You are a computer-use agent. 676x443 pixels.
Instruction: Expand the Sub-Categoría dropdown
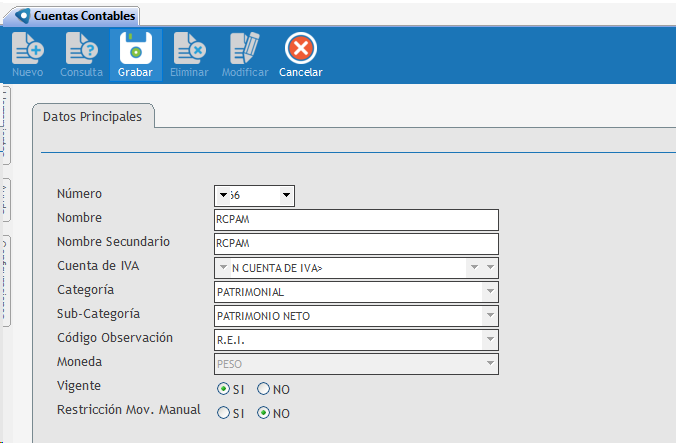[x=489, y=316]
